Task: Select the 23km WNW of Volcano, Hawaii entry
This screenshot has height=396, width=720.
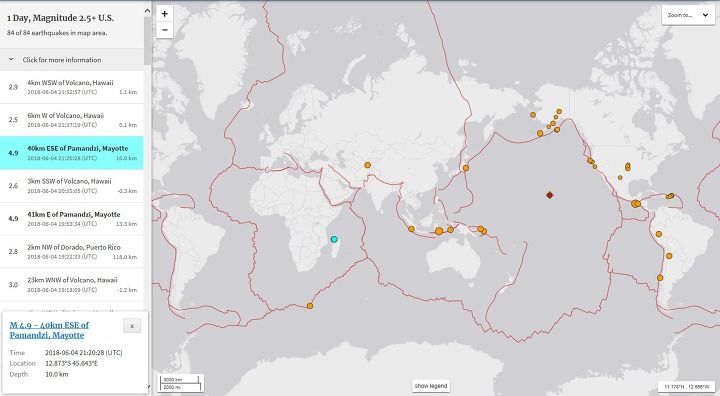Action: click(72, 285)
